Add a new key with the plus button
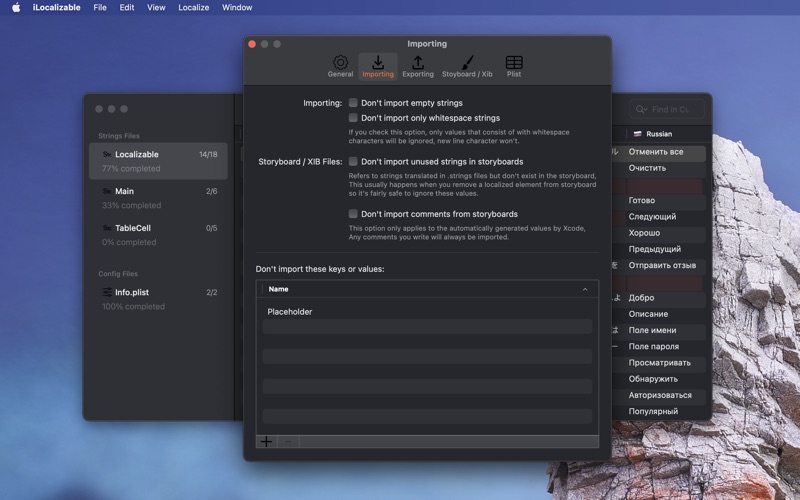 (x=266, y=442)
